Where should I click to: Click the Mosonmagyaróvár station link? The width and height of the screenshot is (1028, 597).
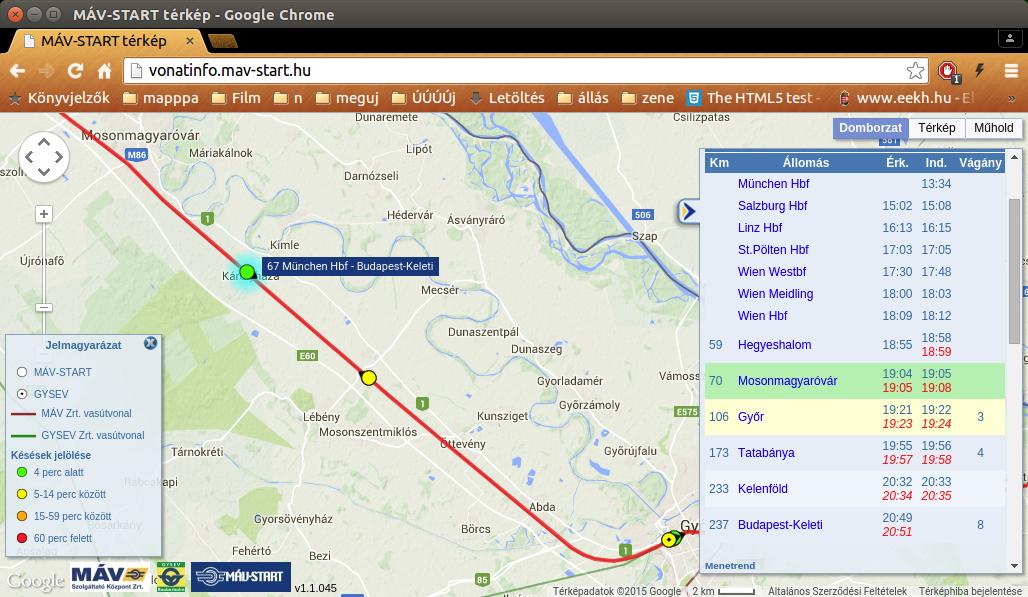pos(787,381)
